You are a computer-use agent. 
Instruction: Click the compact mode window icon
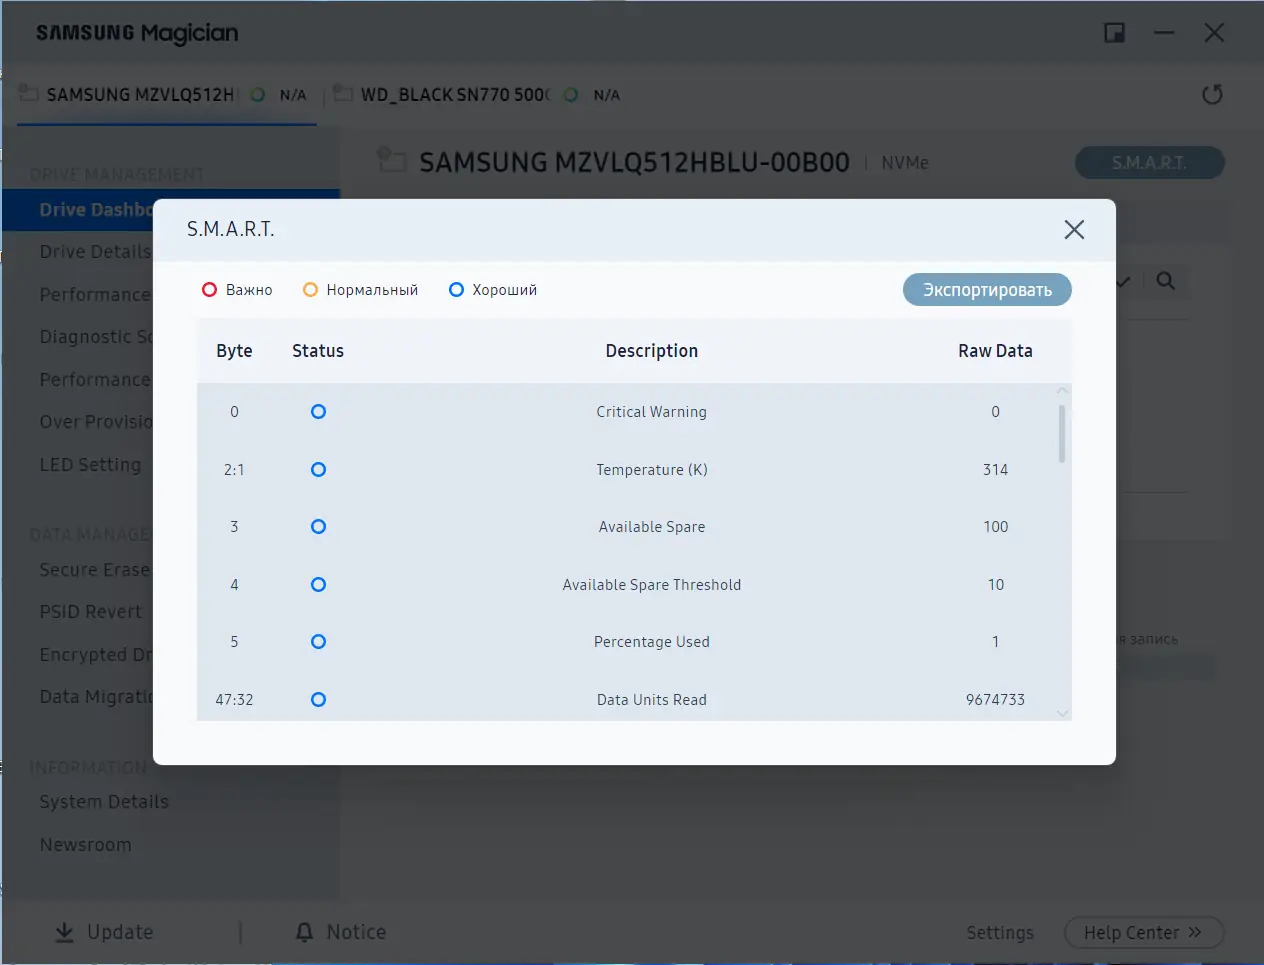click(x=1114, y=33)
